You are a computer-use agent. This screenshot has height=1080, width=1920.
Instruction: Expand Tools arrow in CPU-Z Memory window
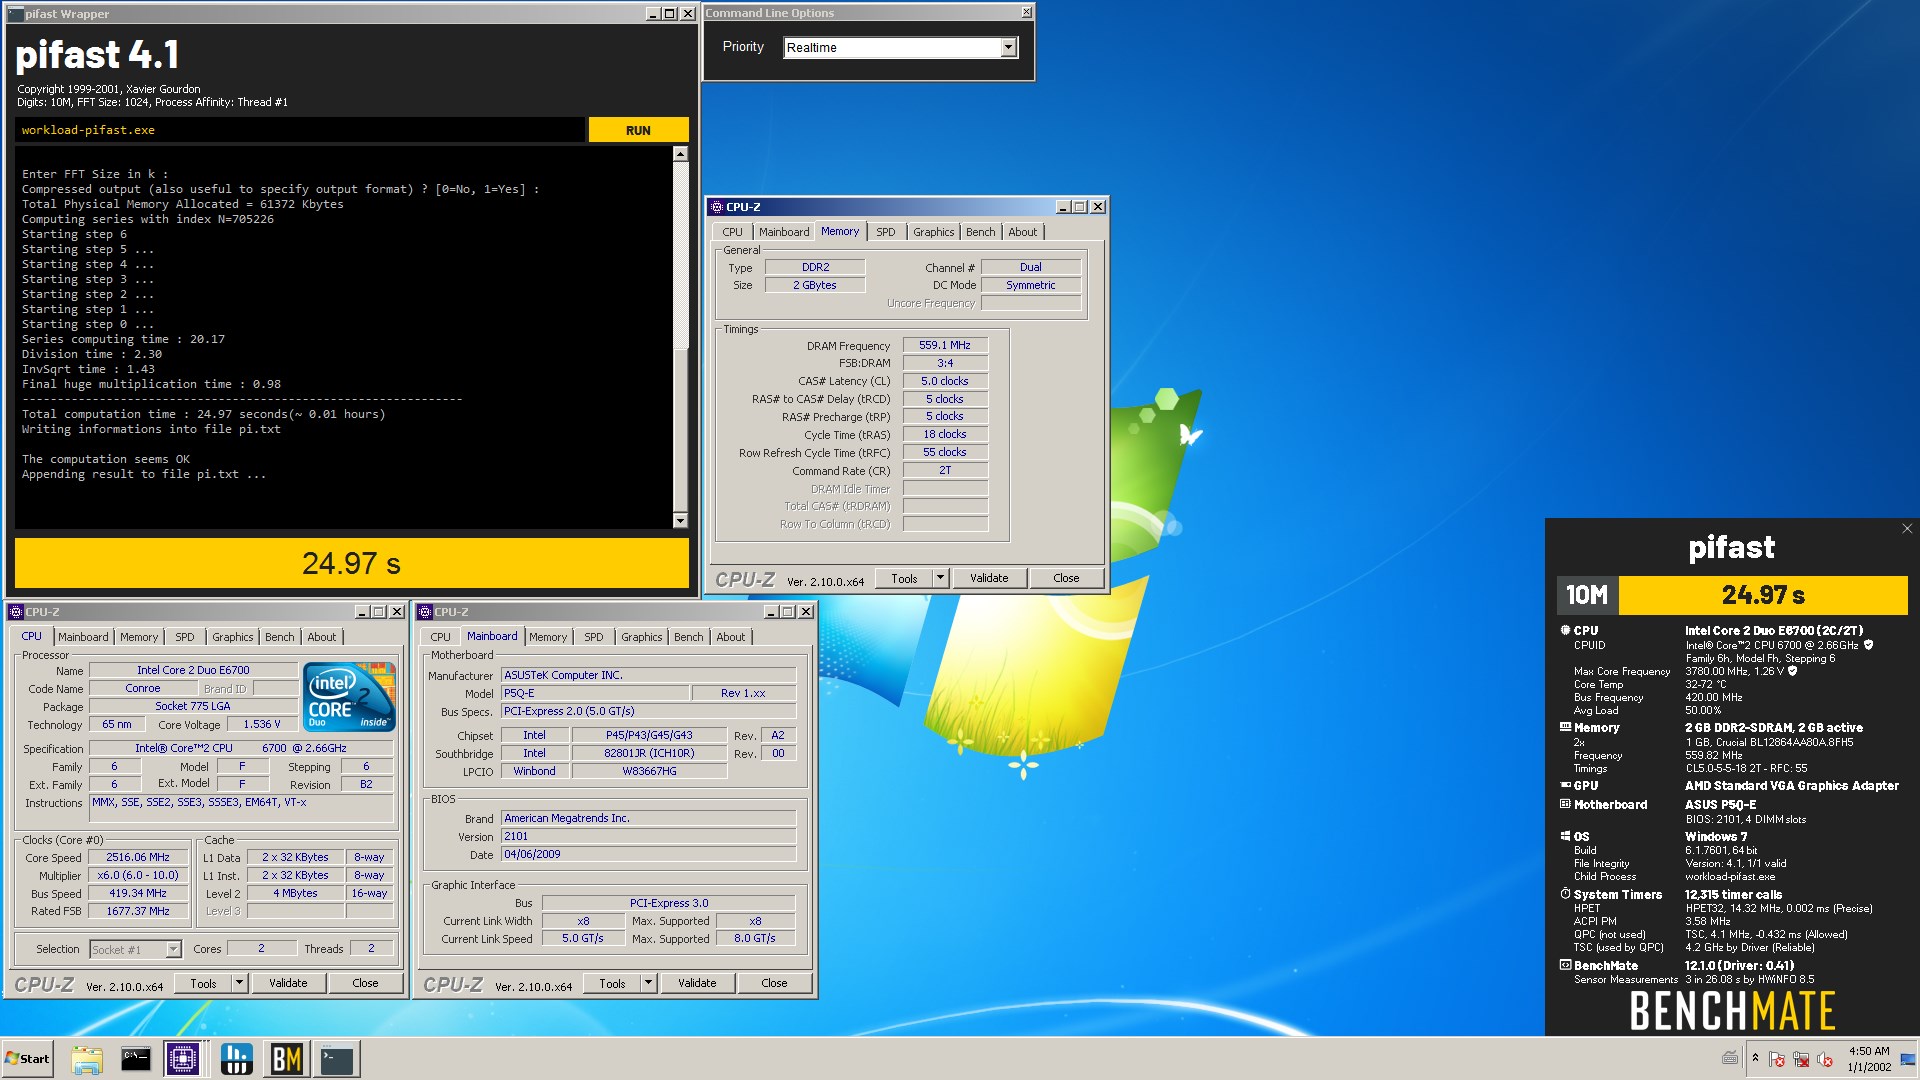(x=940, y=578)
